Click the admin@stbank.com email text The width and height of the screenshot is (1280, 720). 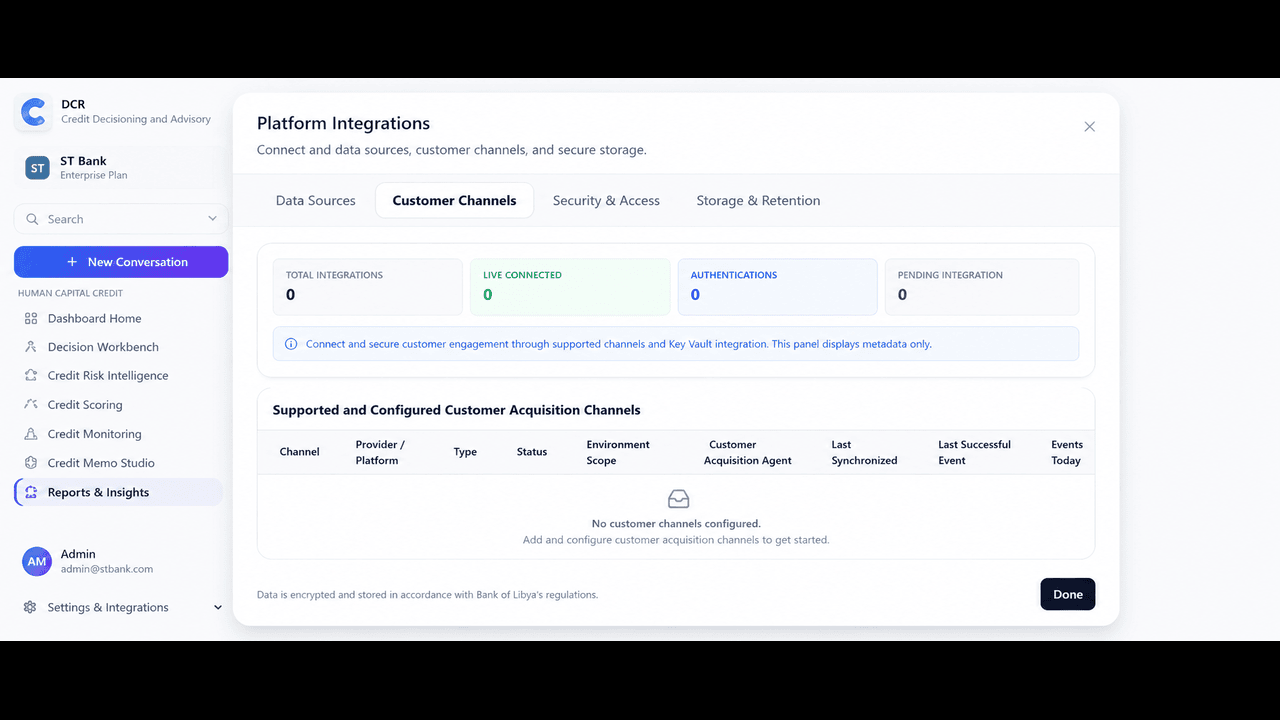click(106, 569)
